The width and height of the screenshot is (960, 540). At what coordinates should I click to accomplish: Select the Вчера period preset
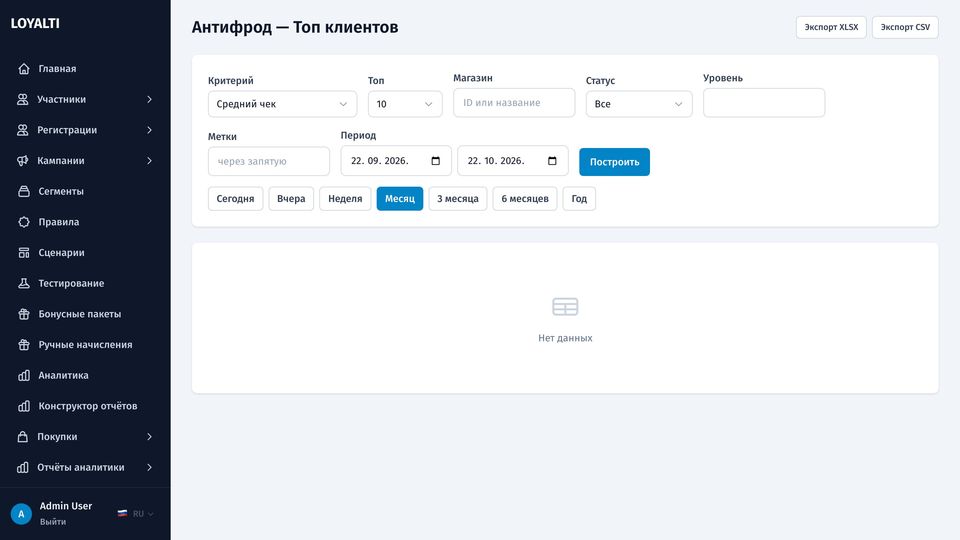point(291,198)
